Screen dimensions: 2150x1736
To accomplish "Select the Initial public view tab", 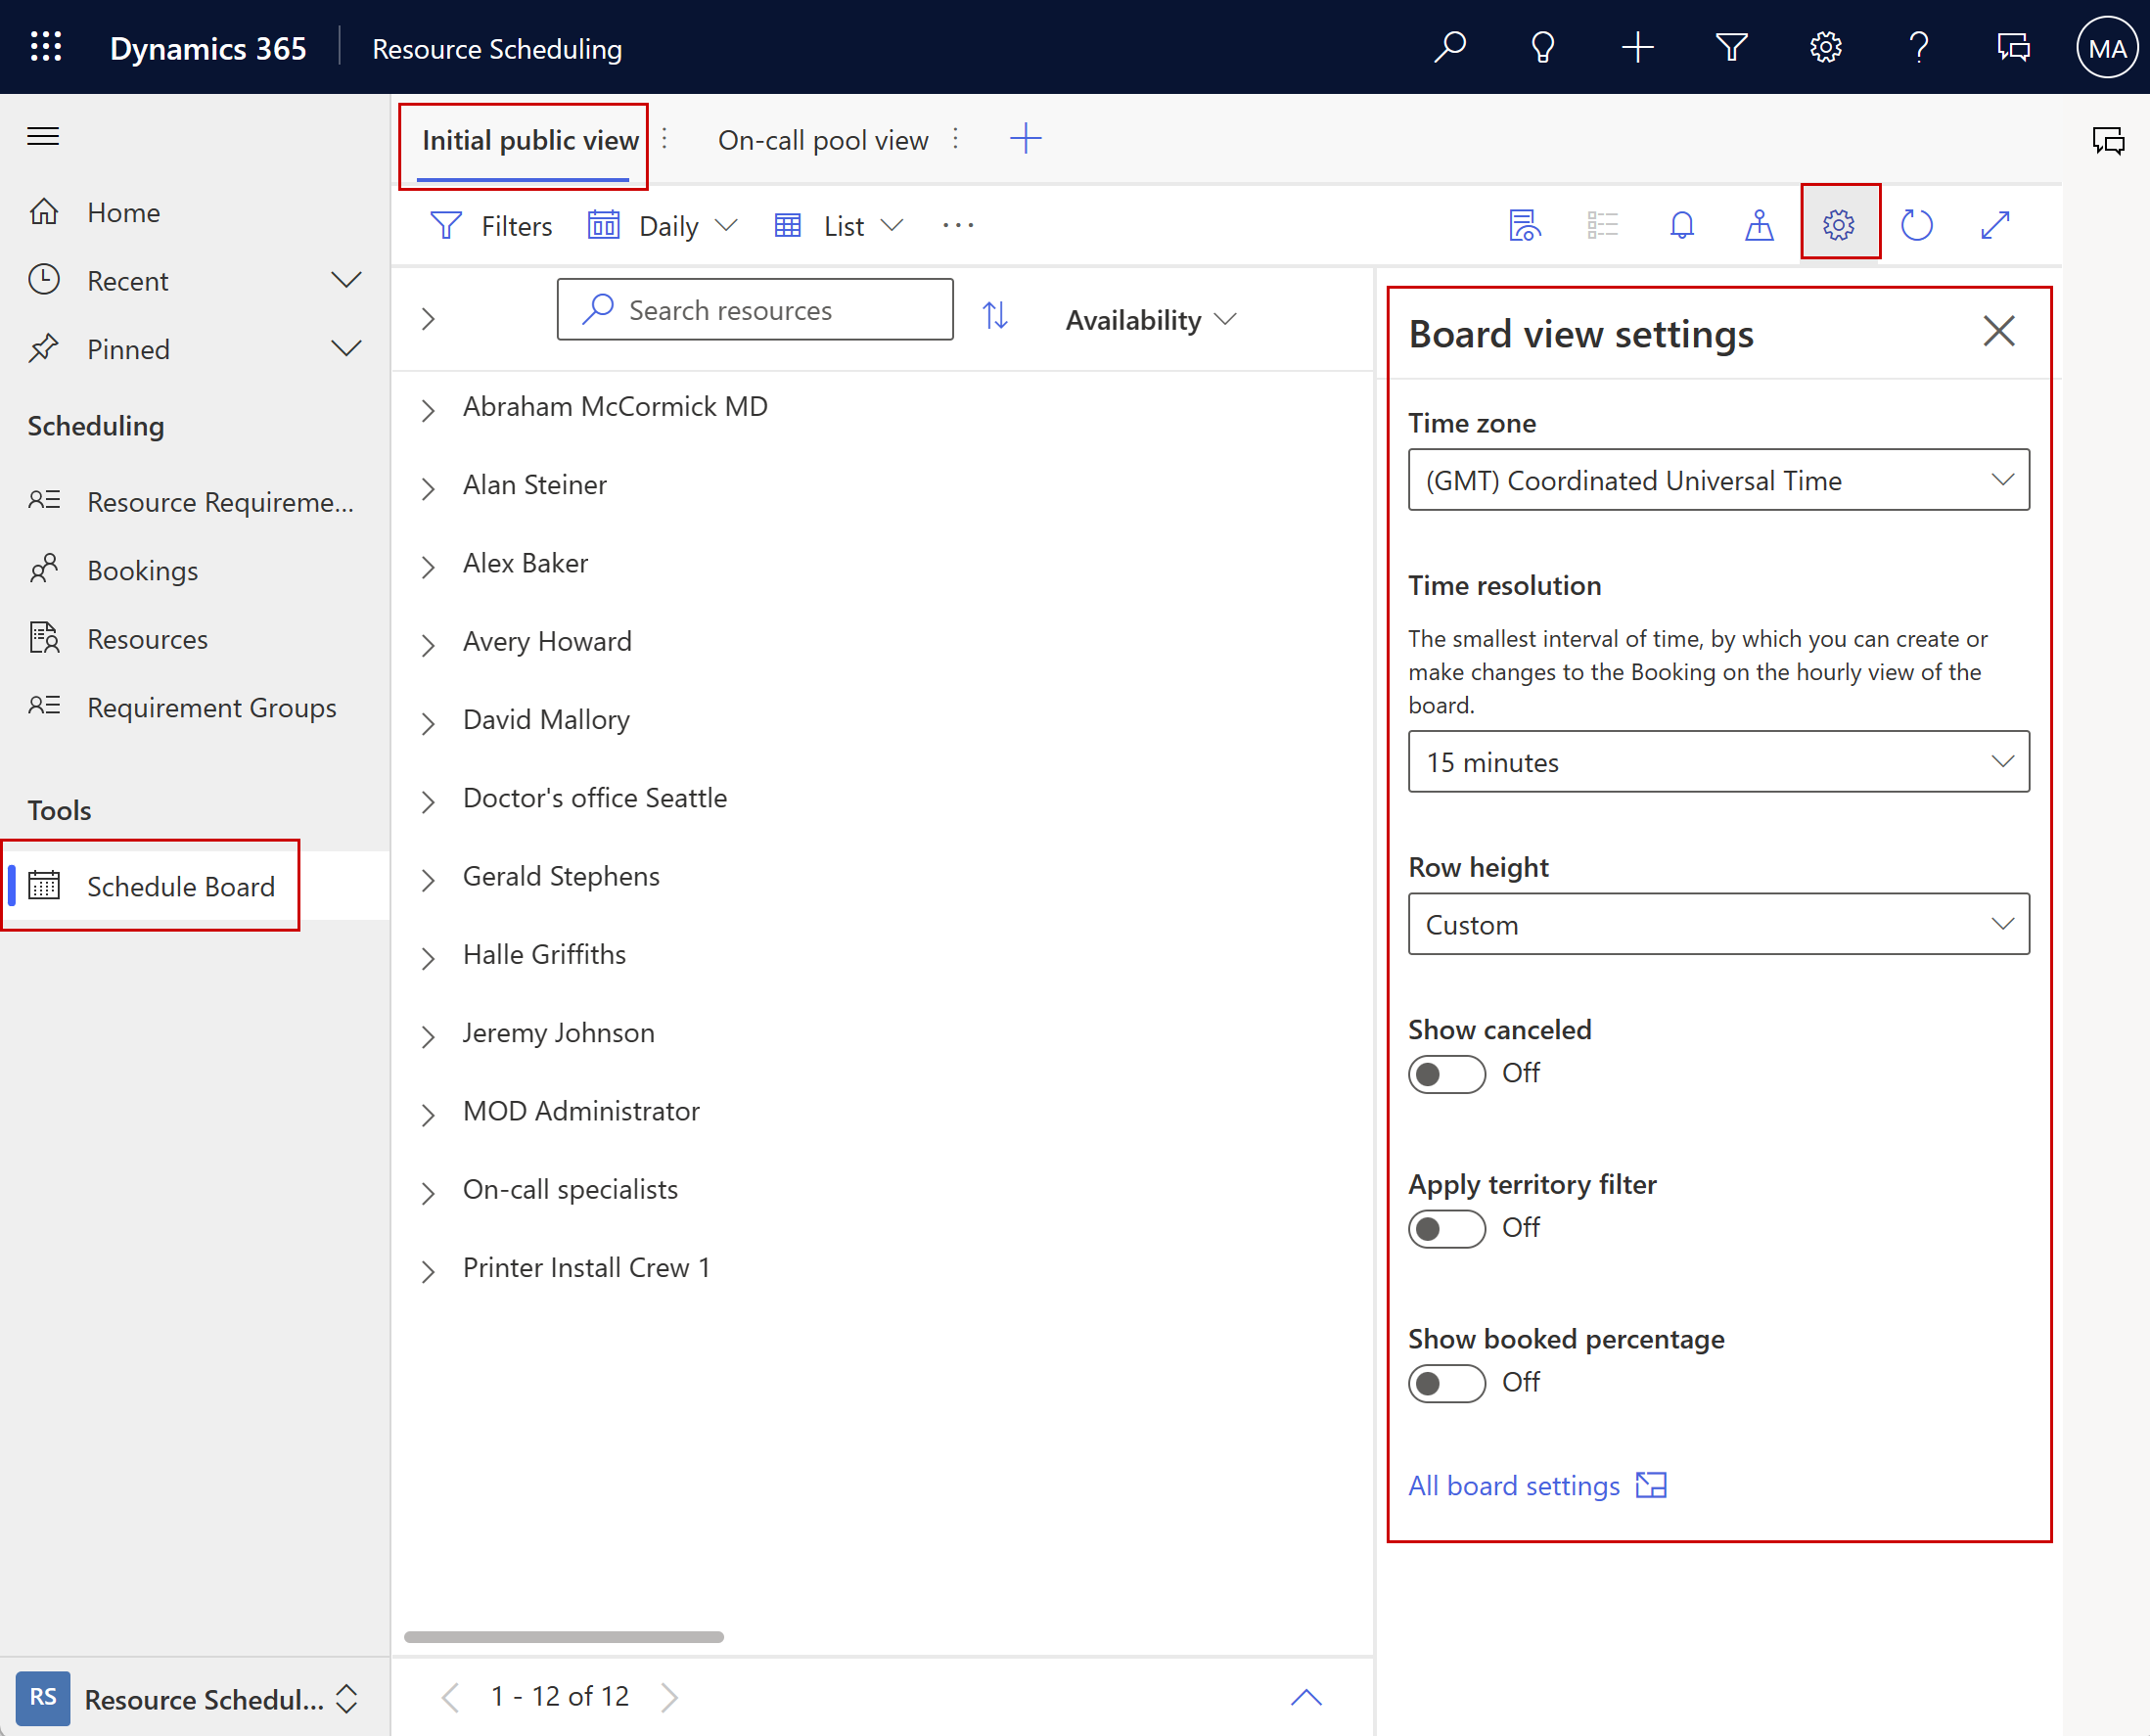I will [526, 138].
